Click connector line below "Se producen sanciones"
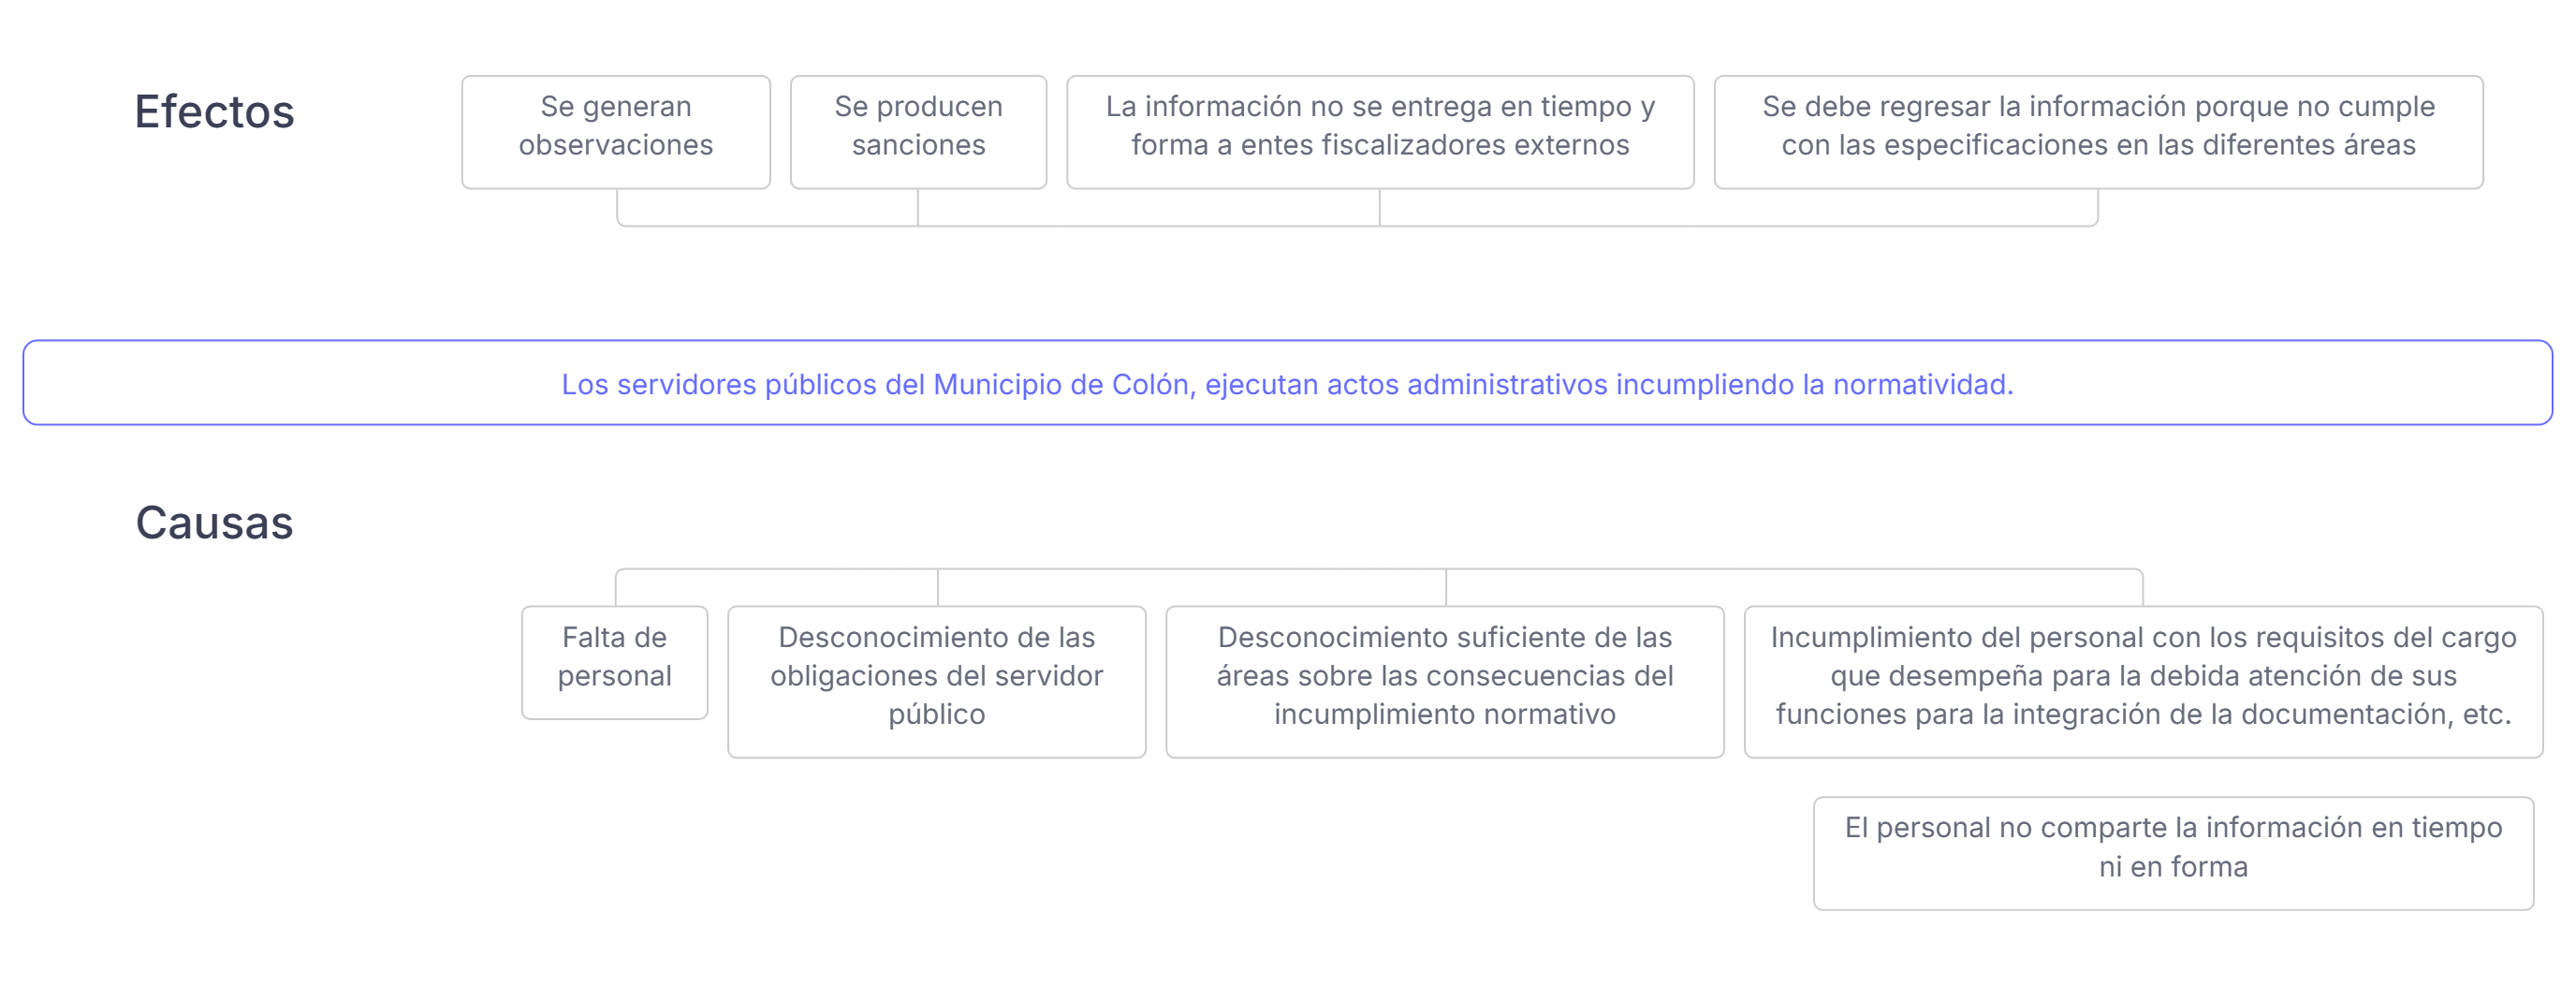 pyautogui.click(x=918, y=207)
